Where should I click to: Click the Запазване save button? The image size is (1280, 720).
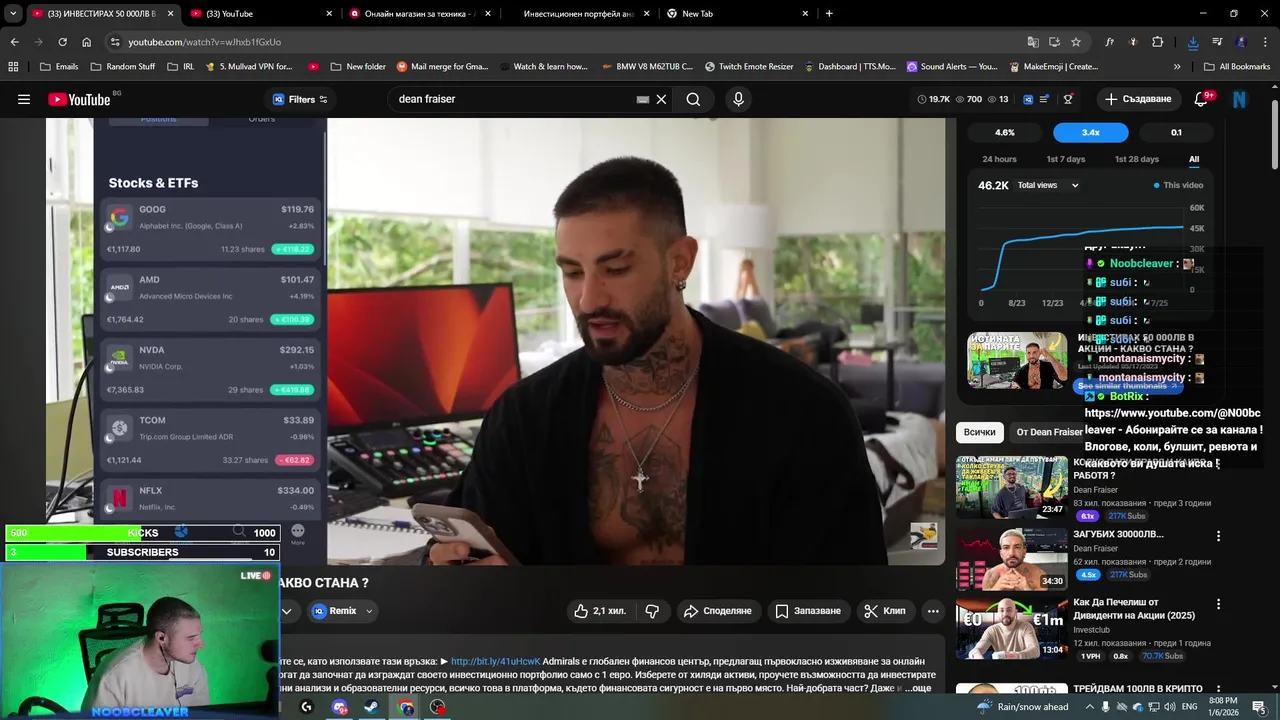pyautogui.click(x=808, y=611)
